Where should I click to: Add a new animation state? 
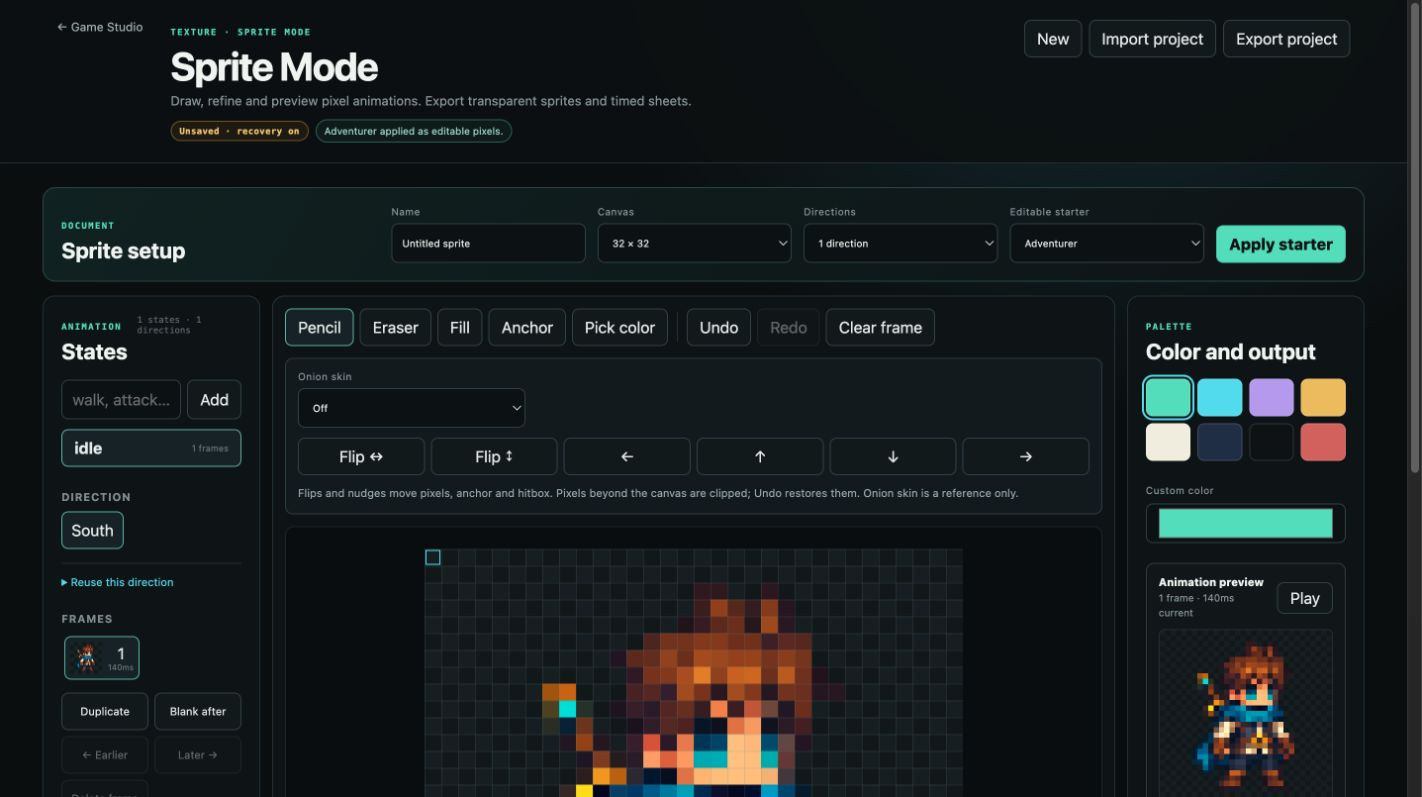click(214, 399)
